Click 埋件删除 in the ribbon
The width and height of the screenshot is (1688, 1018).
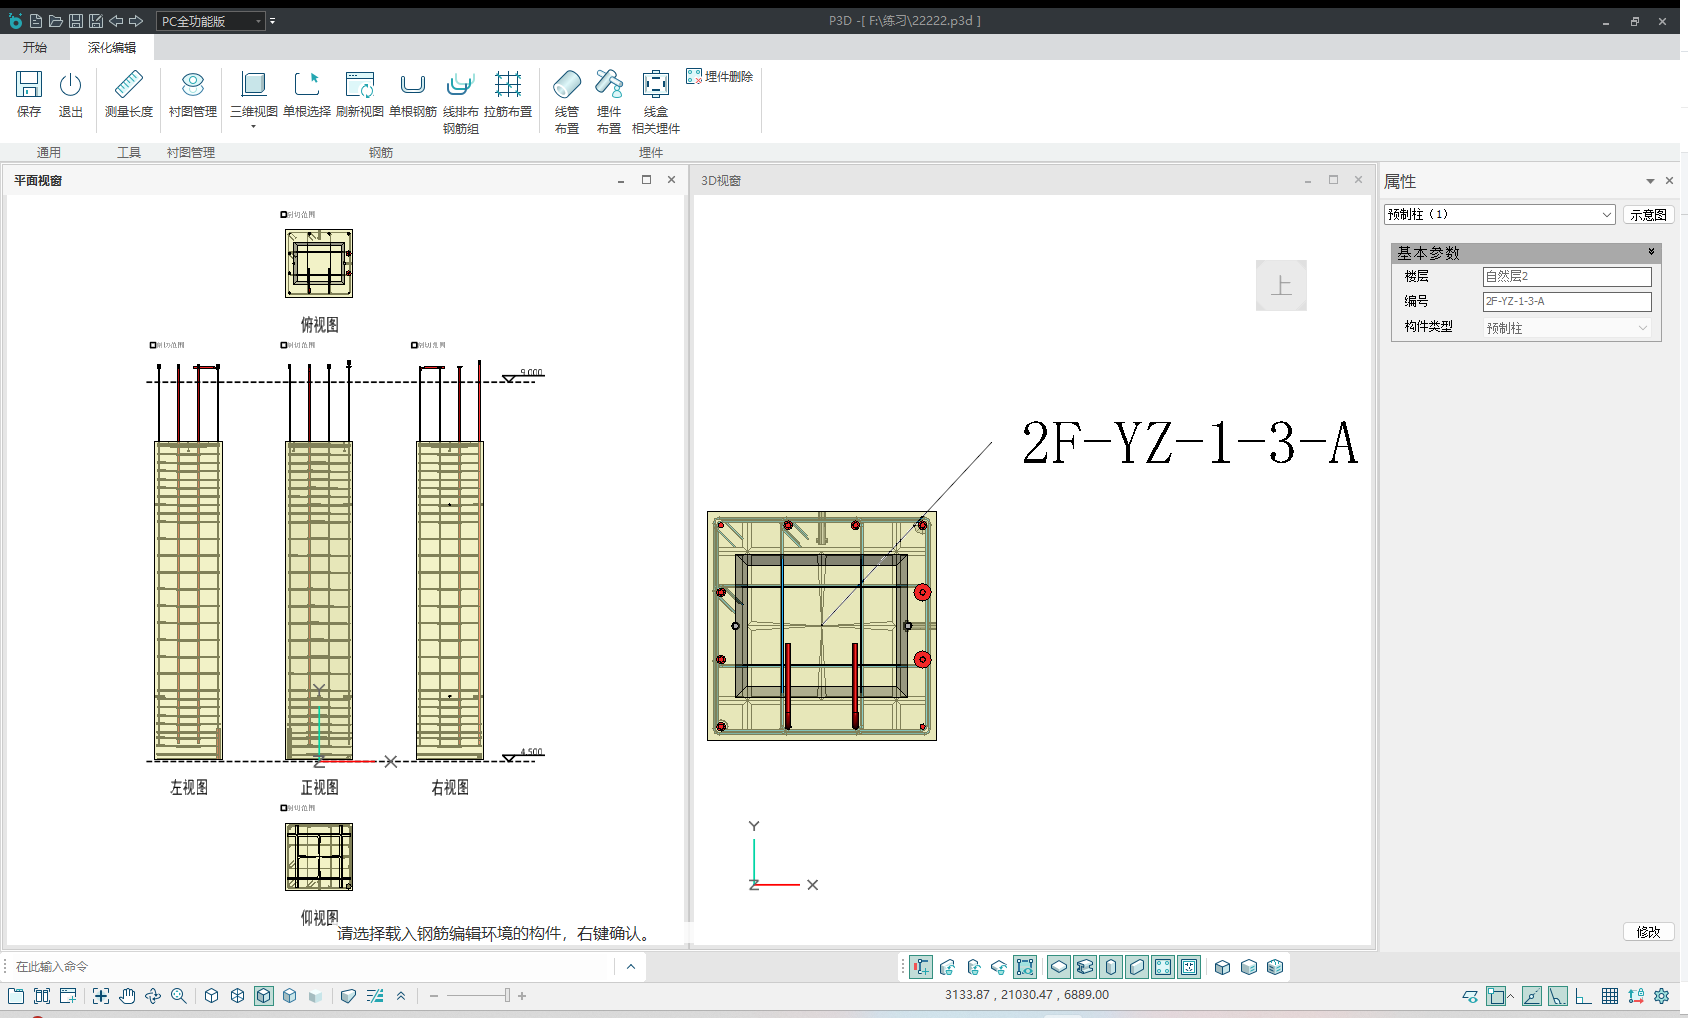[720, 77]
